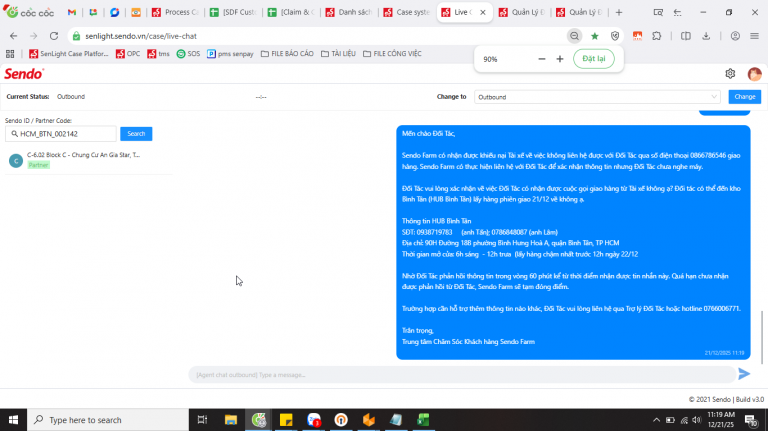This screenshot has height=431, width=768.
Task: Switch to the Danh sách tab
Action: (349, 12)
